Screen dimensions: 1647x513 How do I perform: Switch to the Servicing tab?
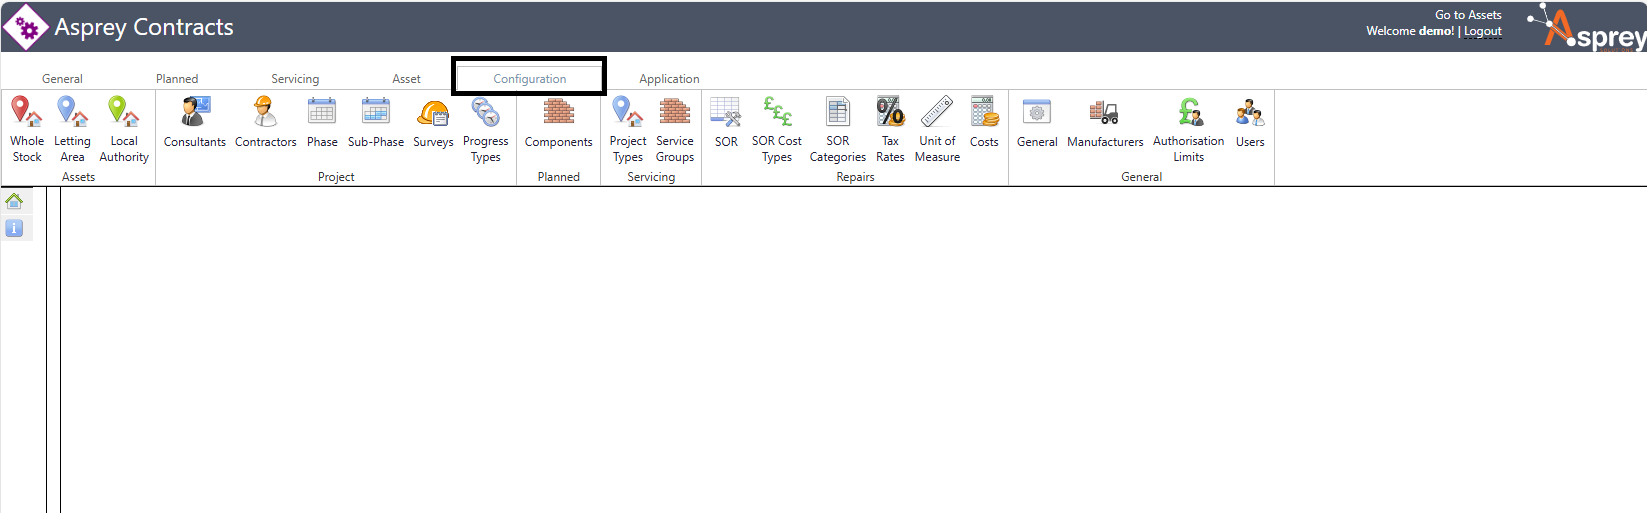point(295,79)
